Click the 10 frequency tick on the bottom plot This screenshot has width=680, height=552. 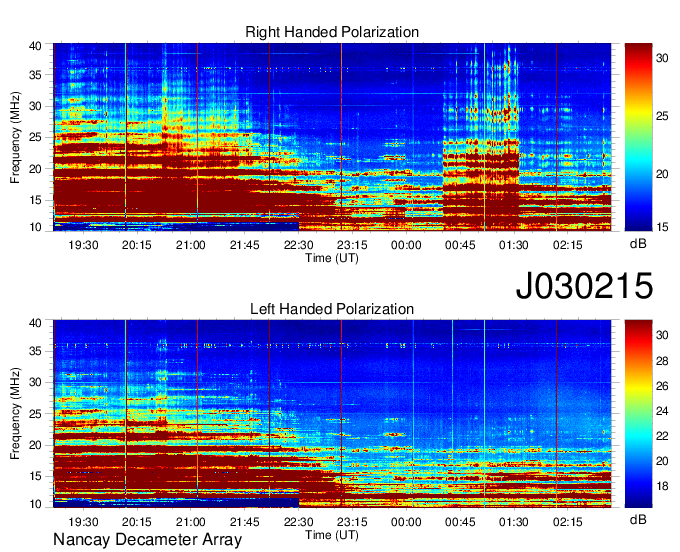pyautogui.click(x=36, y=504)
